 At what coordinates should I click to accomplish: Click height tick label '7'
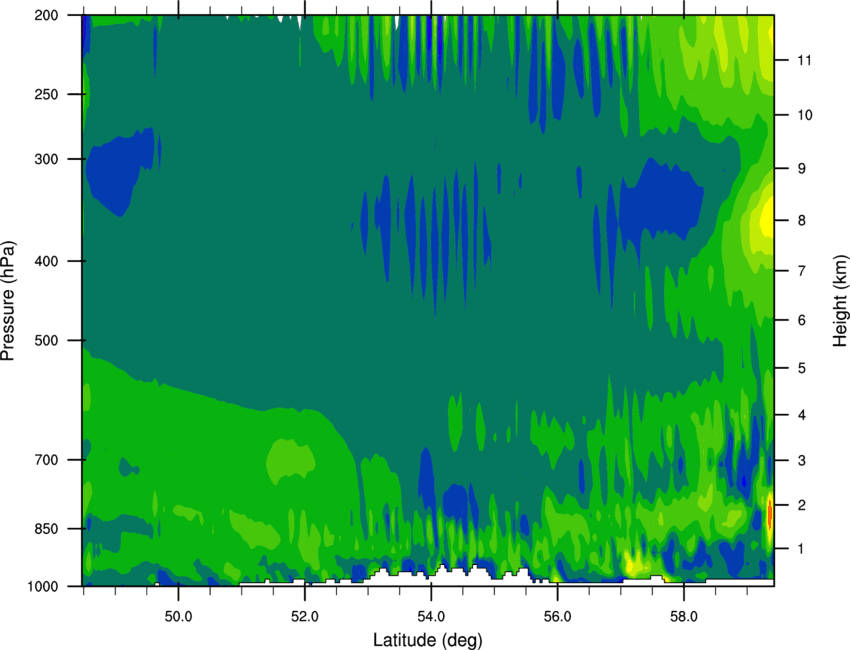(802, 271)
